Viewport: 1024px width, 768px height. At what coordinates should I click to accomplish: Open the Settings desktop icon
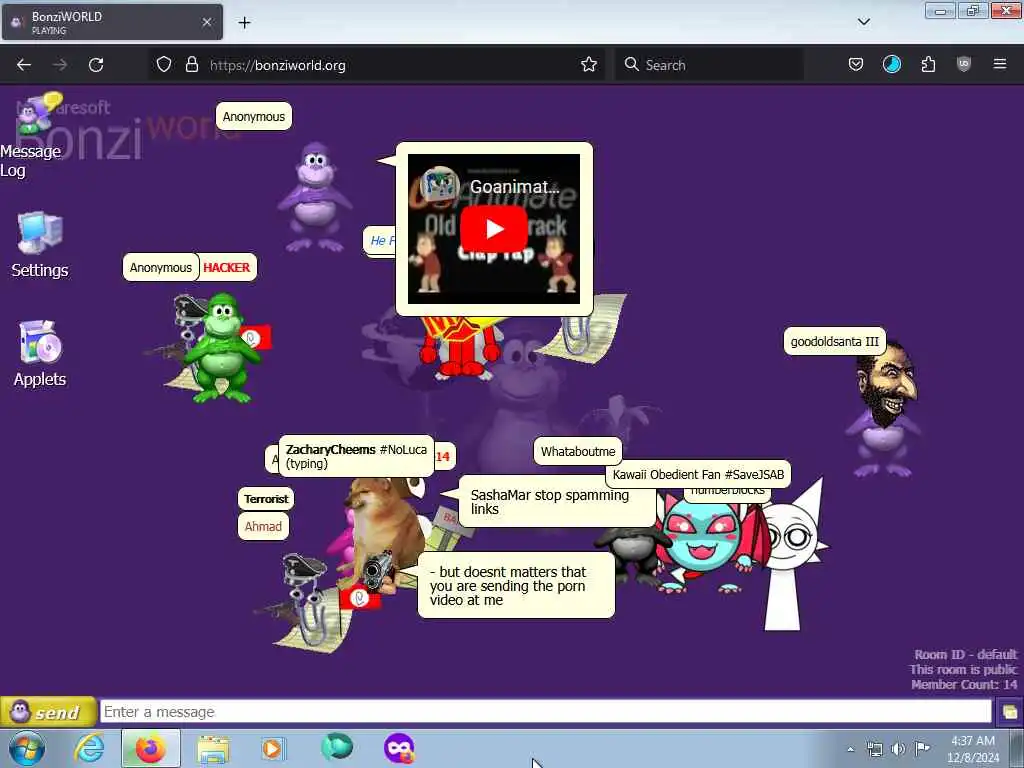tap(39, 245)
